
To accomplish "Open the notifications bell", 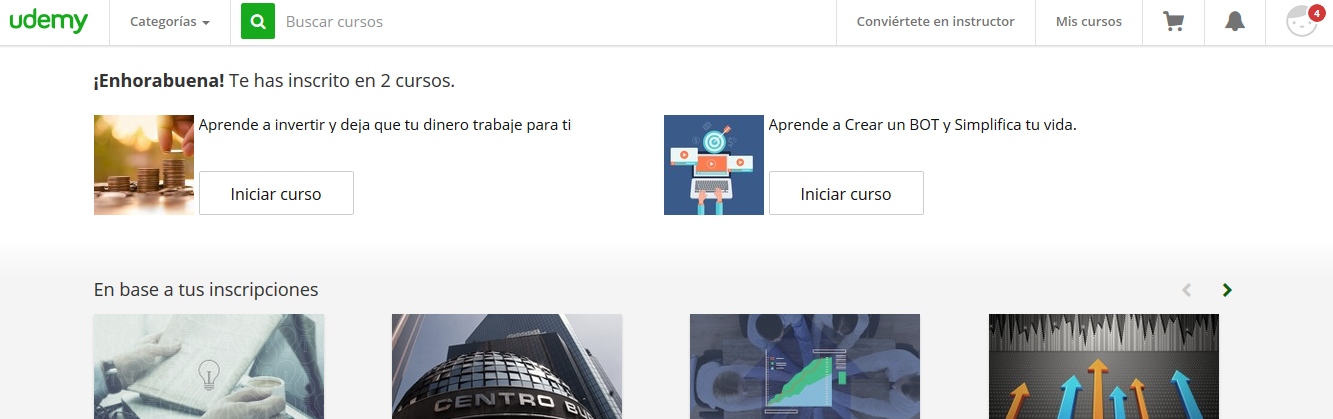I will [1234, 22].
